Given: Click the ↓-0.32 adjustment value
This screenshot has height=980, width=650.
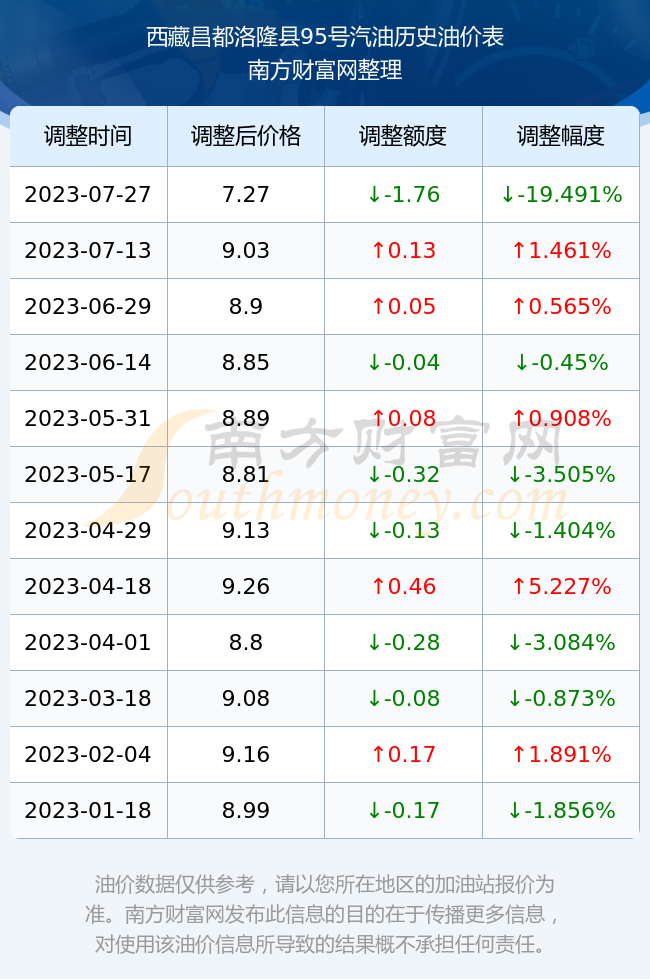Looking at the screenshot, I should coord(403,474).
